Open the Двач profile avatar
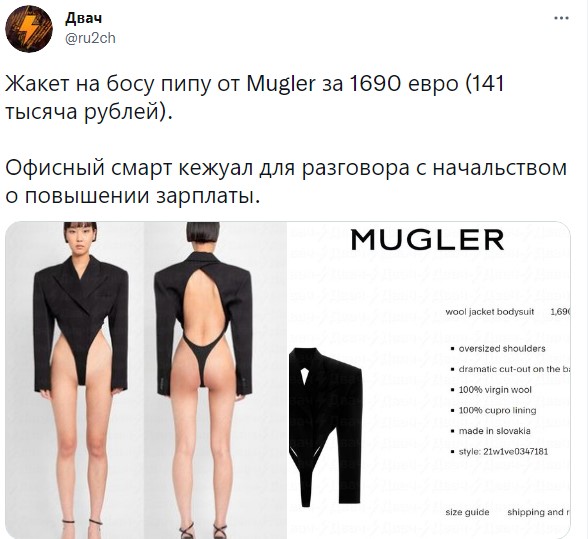588x539 pixels. [x=29, y=29]
